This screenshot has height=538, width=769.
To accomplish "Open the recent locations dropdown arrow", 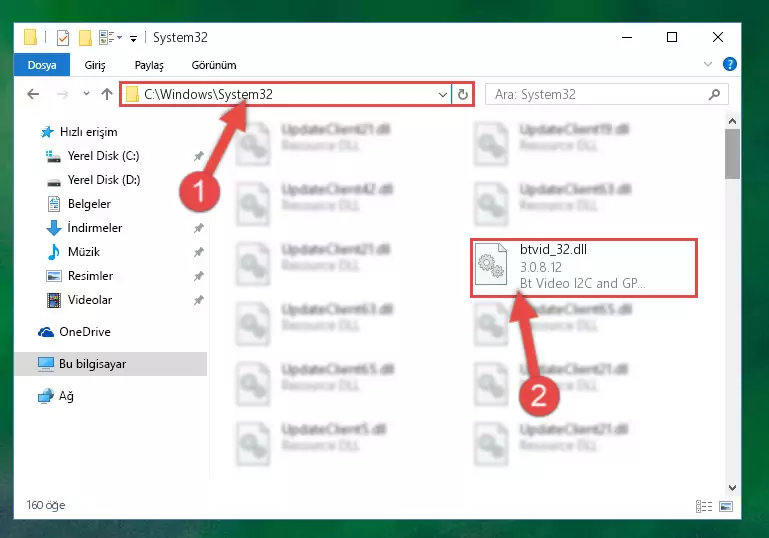I will [86, 93].
